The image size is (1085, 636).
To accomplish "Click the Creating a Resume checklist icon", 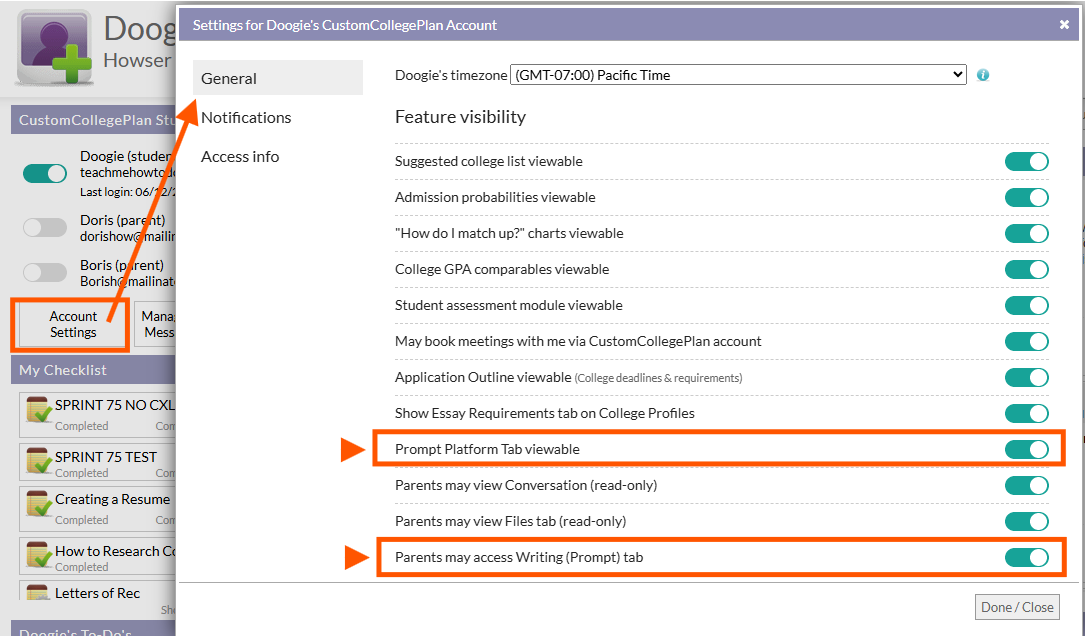I will [38, 504].
